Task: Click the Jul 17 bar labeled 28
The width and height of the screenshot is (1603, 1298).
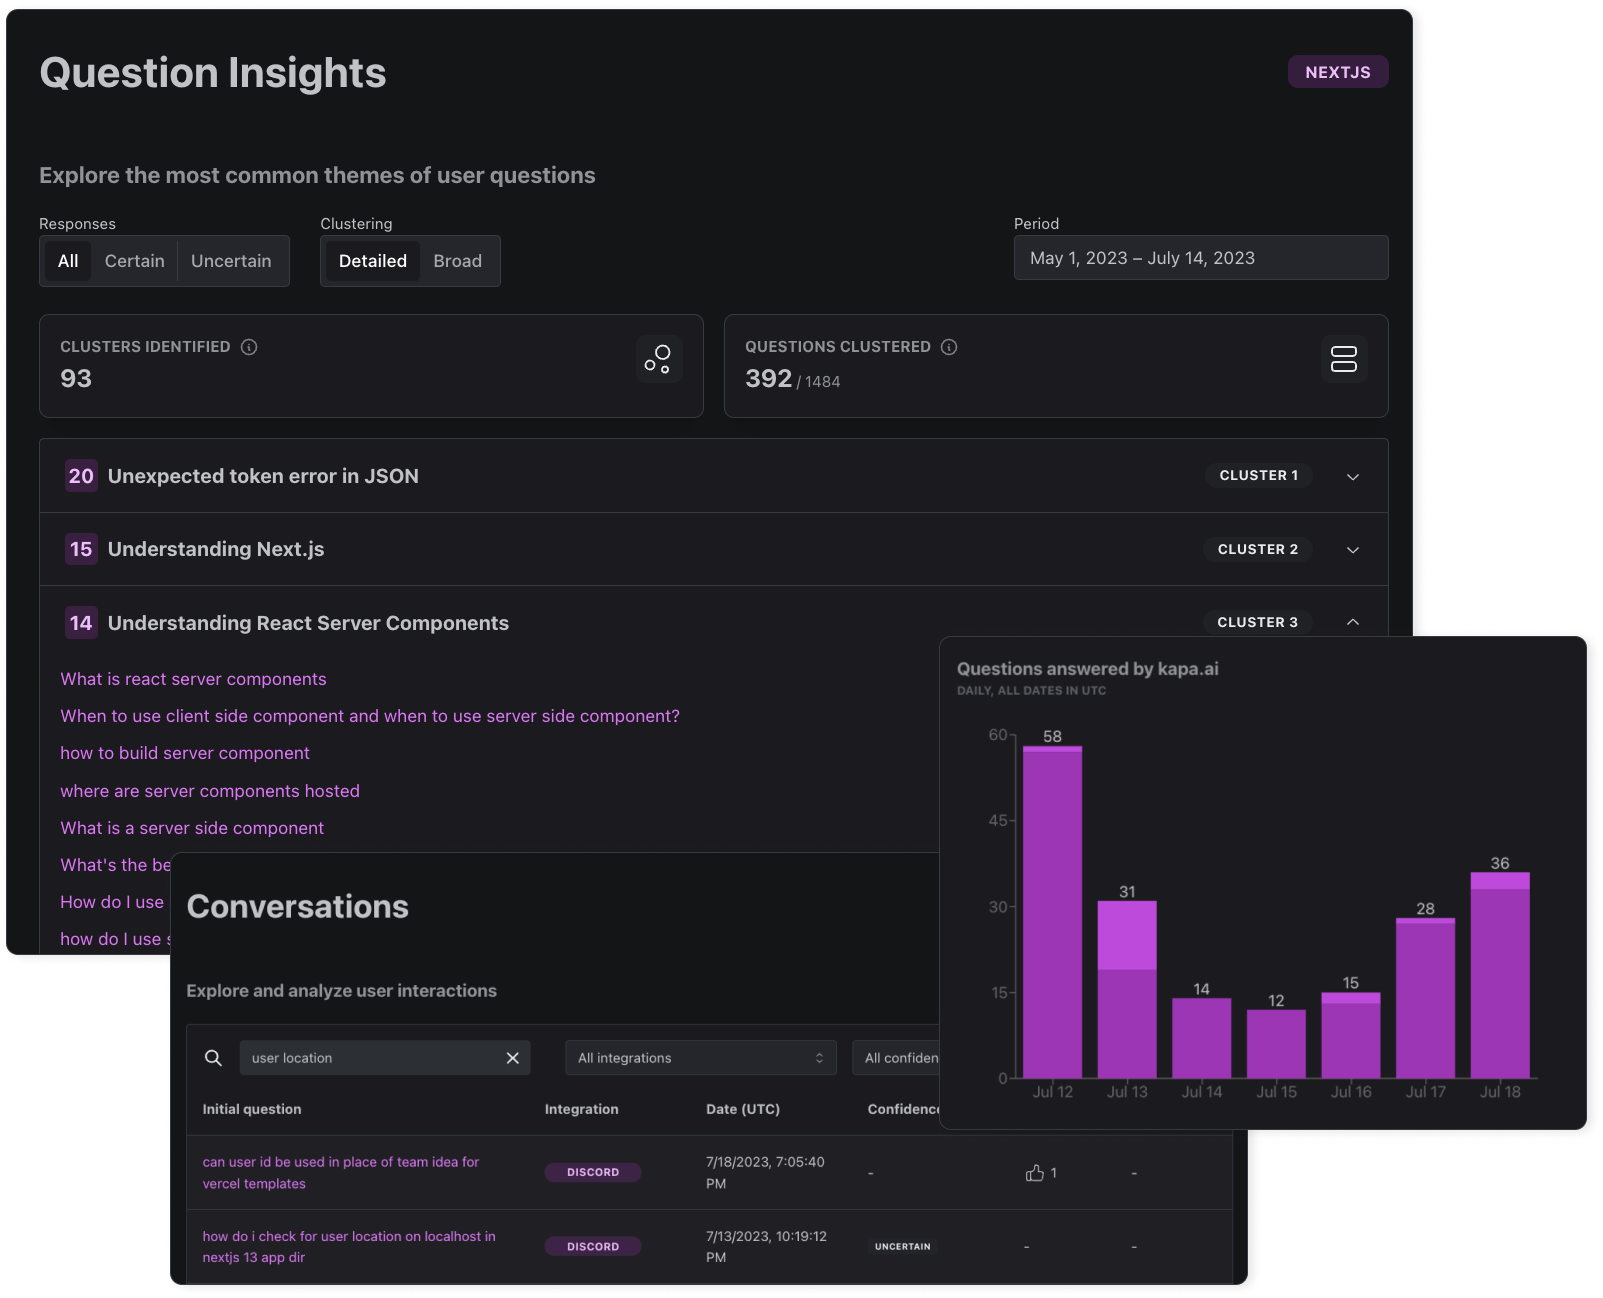Action: click(1425, 998)
